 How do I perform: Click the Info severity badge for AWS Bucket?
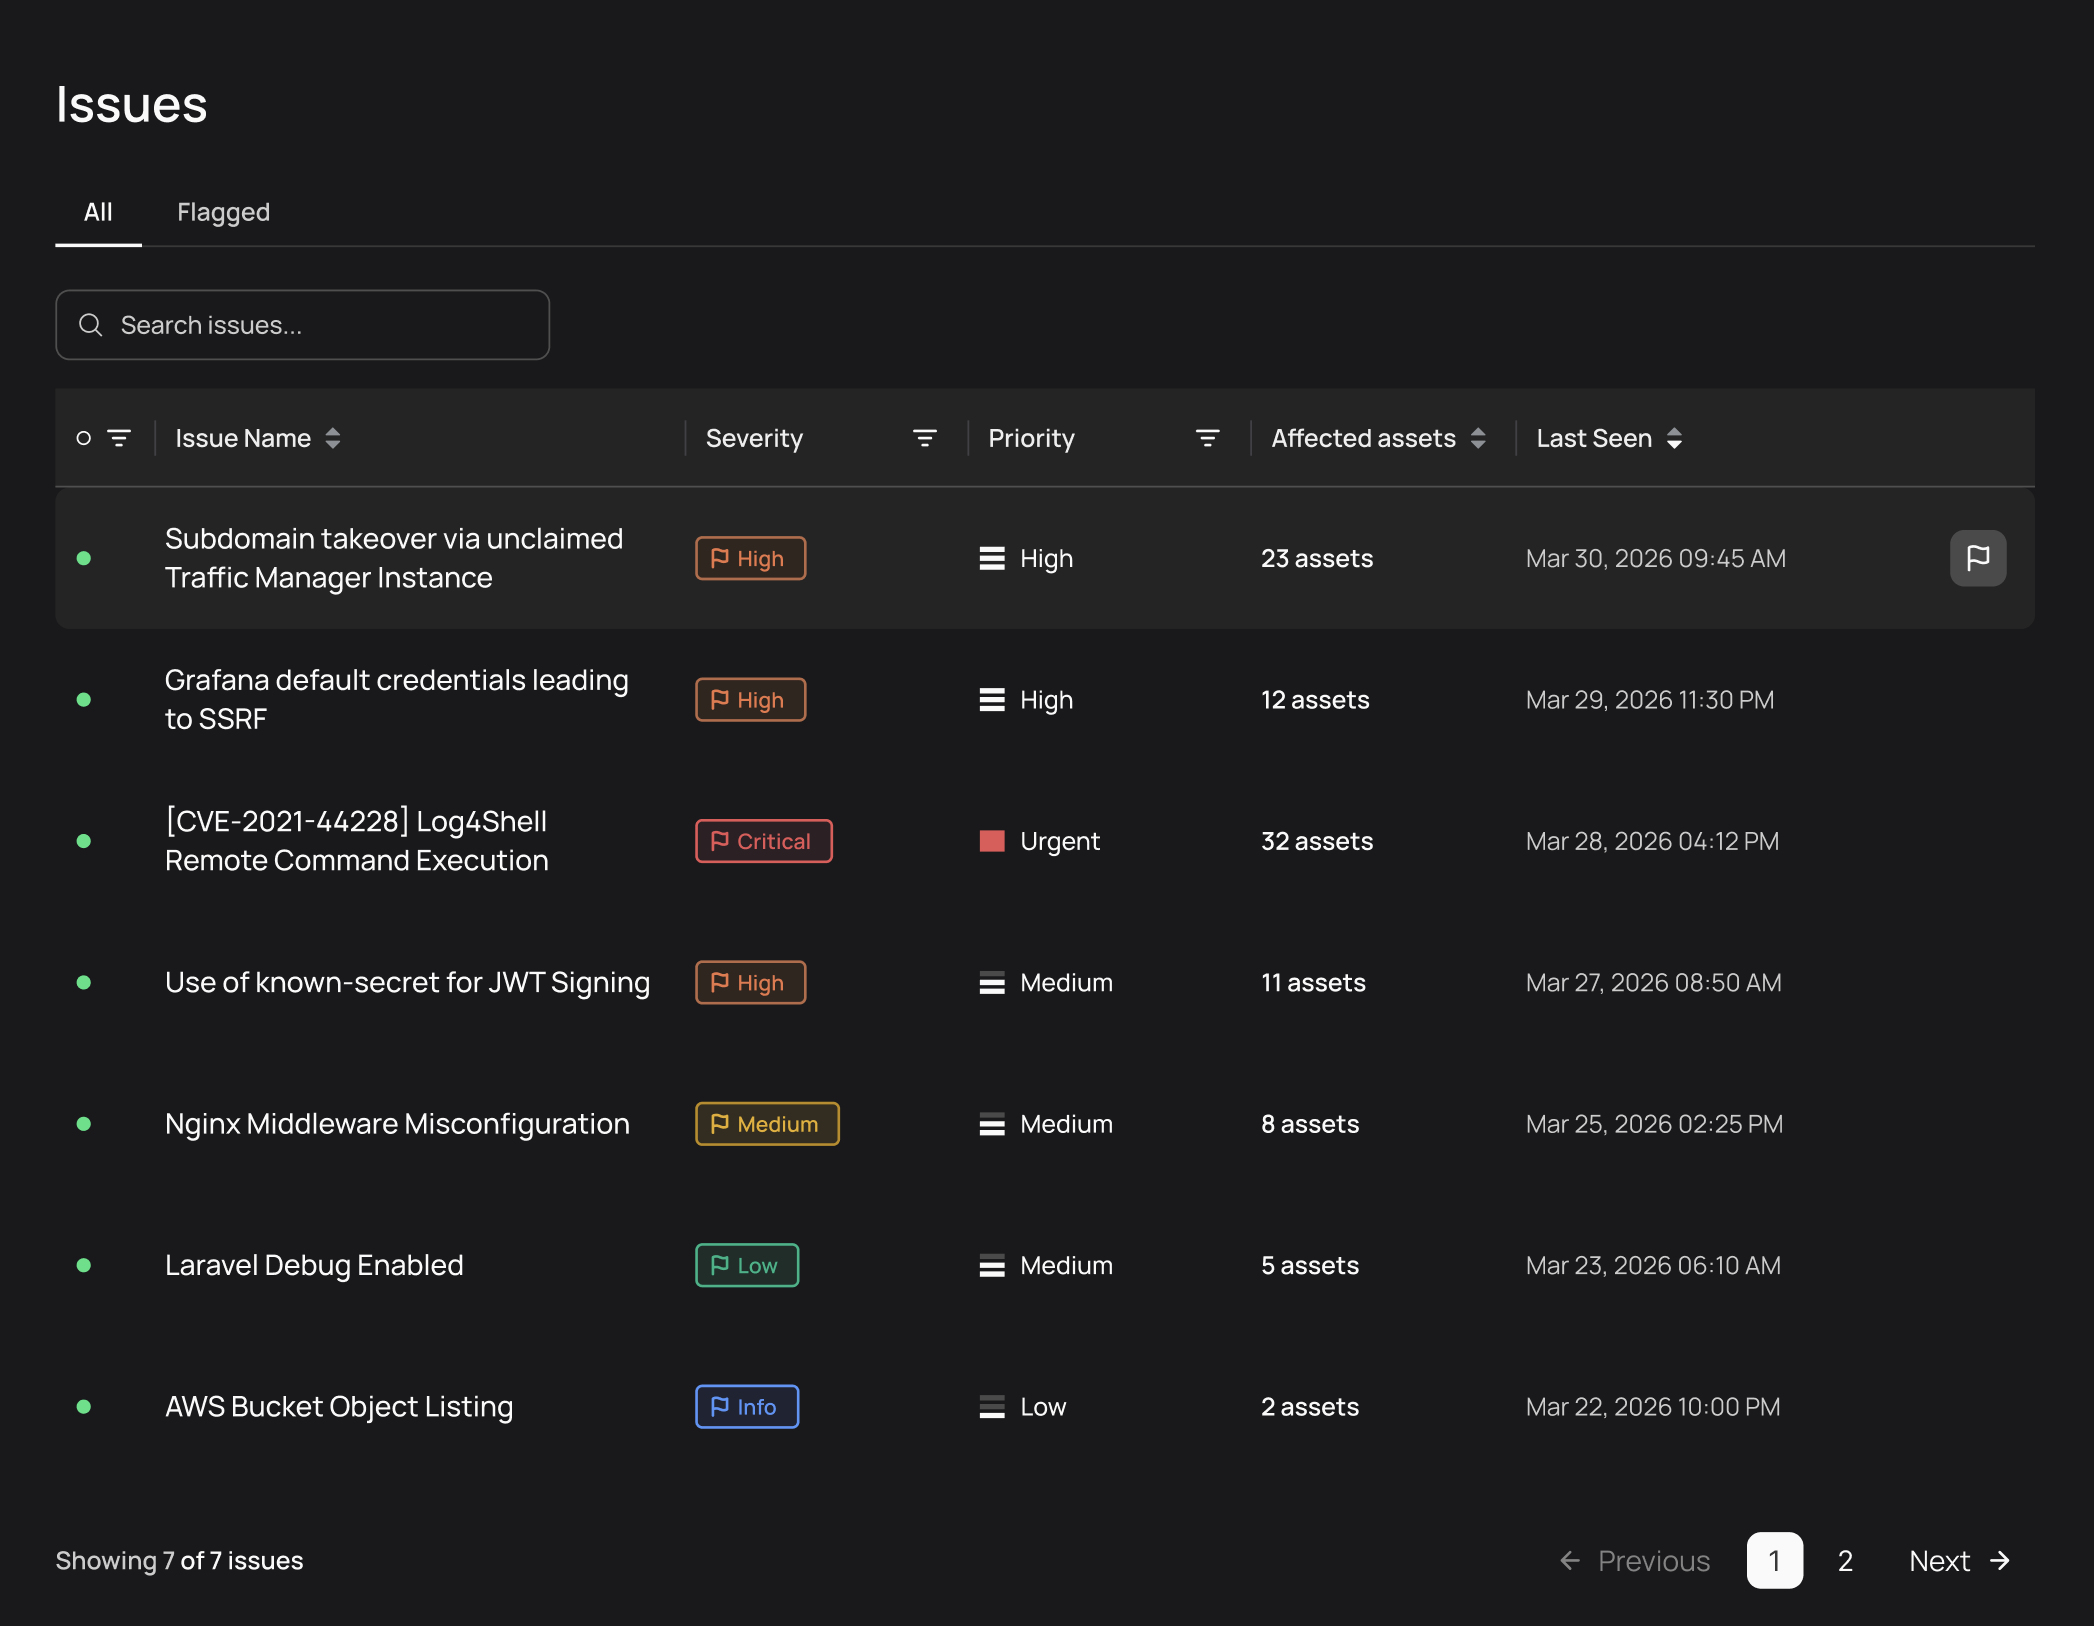746,1407
